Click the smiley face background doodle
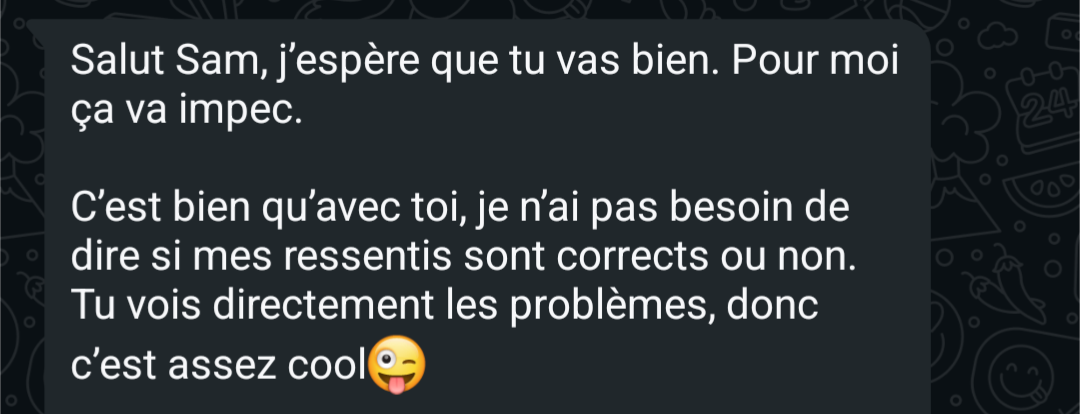 point(1024,376)
